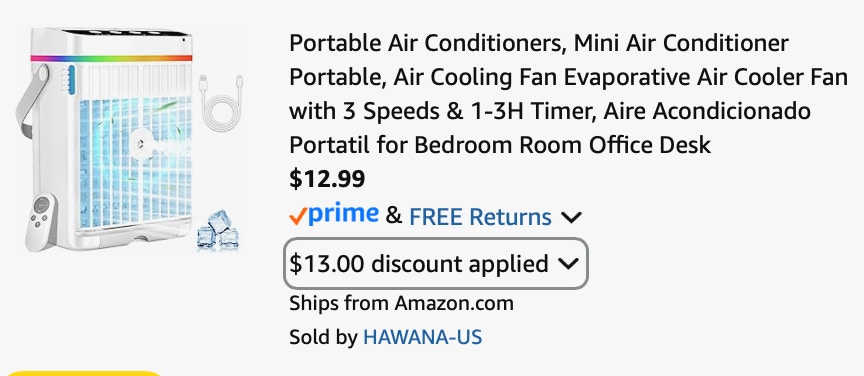The image size is (864, 376).
Task: Click the orange Prime checkmark icon
Action: pyautogui.click(x=298, y=217)
